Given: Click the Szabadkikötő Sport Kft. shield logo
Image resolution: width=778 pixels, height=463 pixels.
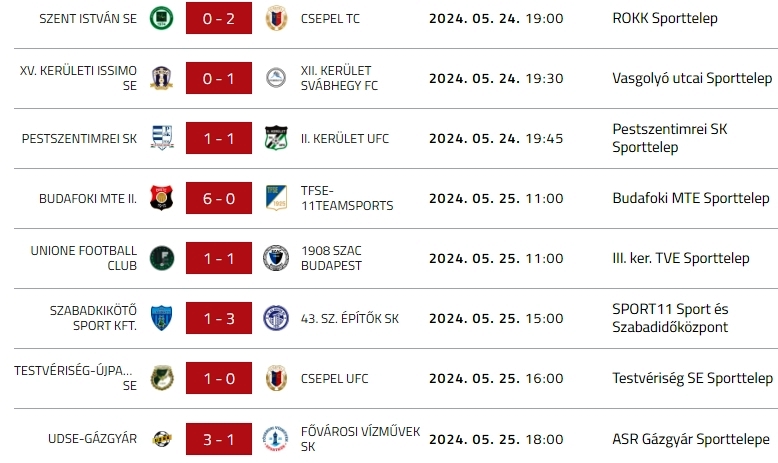Looking at the screenshot, I should point(161,318).
